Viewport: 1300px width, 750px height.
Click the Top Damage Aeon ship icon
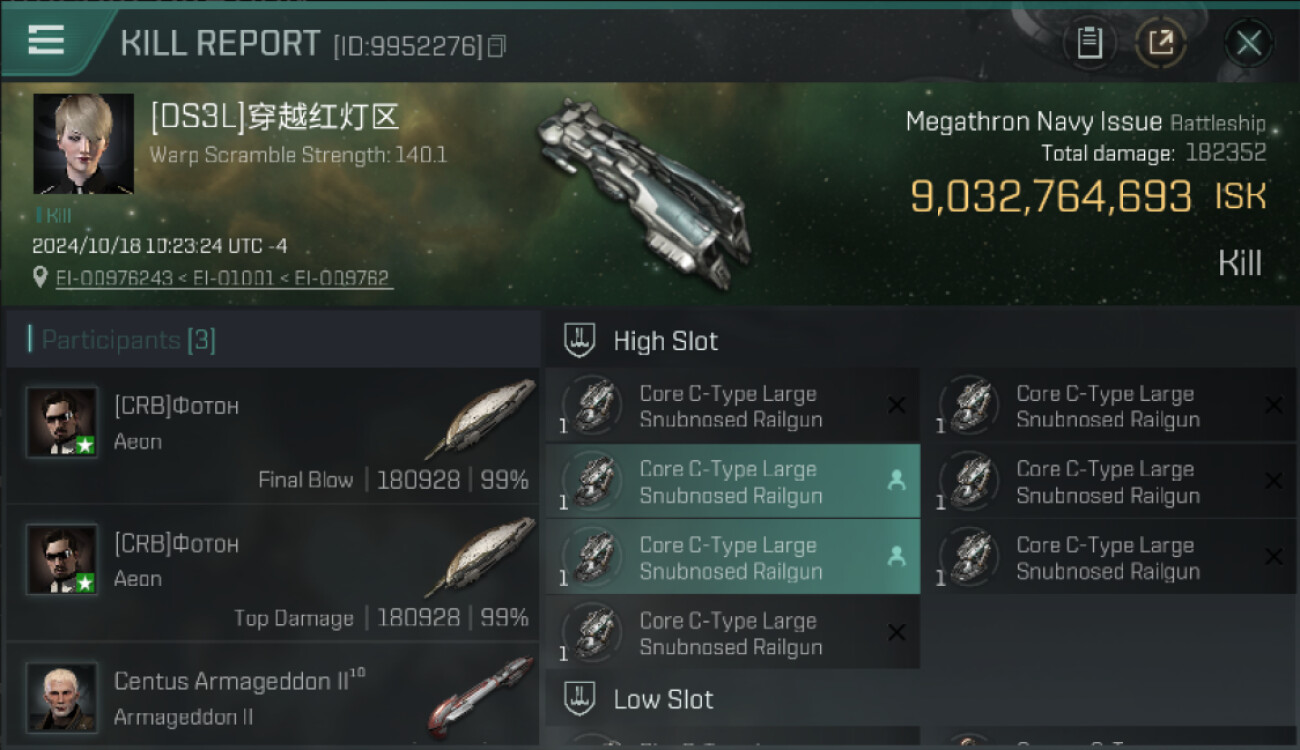click(x=480, y=556)
